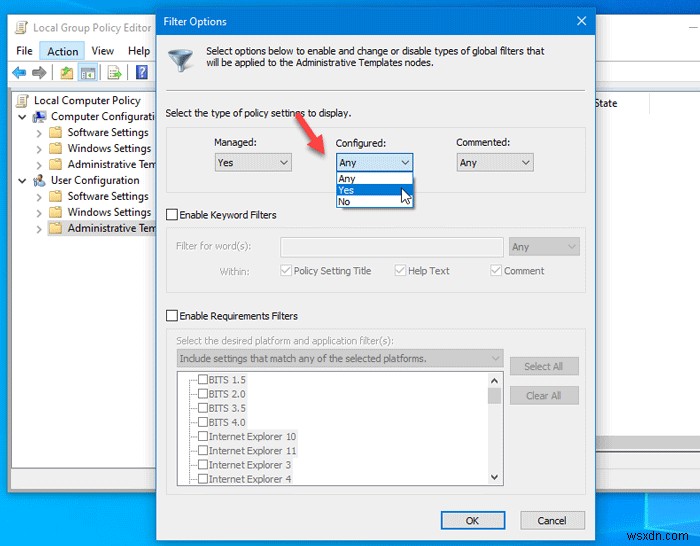Click the Select All button
The image size is (700, 546).
[x=544, y=367]
